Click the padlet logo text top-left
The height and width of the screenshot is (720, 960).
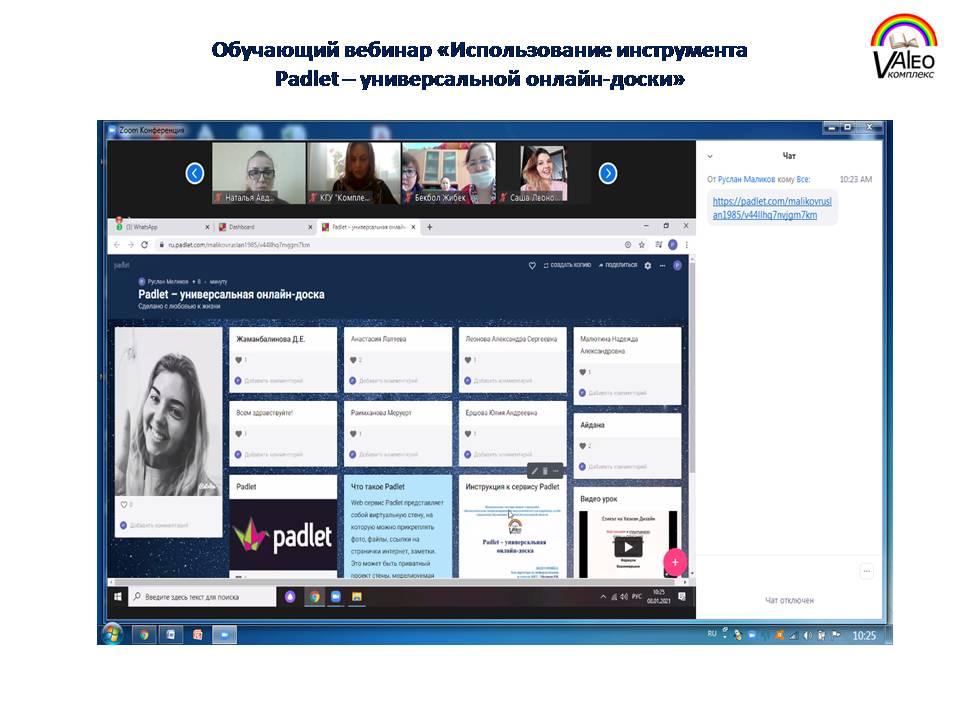click(x=122, y=265)
